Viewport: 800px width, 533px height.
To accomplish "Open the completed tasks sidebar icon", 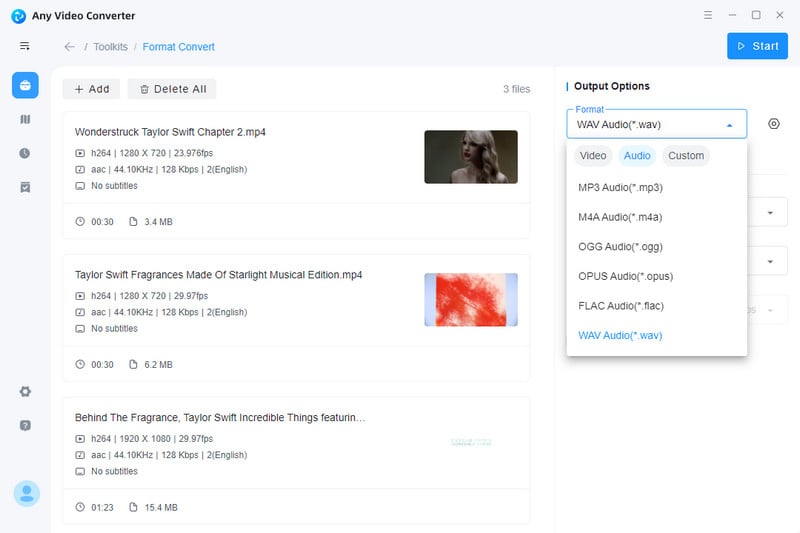I will tap(25, 187).
